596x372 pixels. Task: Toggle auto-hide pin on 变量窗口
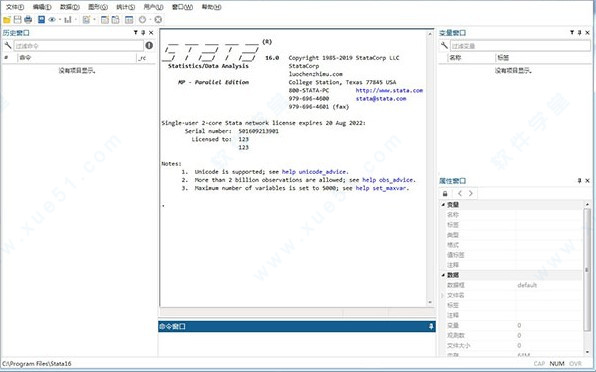(x=580, y=33)
